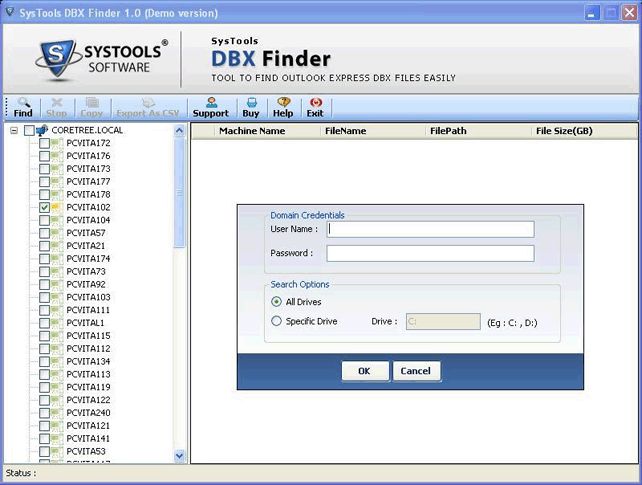Image resolution: width=642 pixels, height=485 pixels.
Task: Click the SysTools Software logo
Action: [x=102, y=59]
